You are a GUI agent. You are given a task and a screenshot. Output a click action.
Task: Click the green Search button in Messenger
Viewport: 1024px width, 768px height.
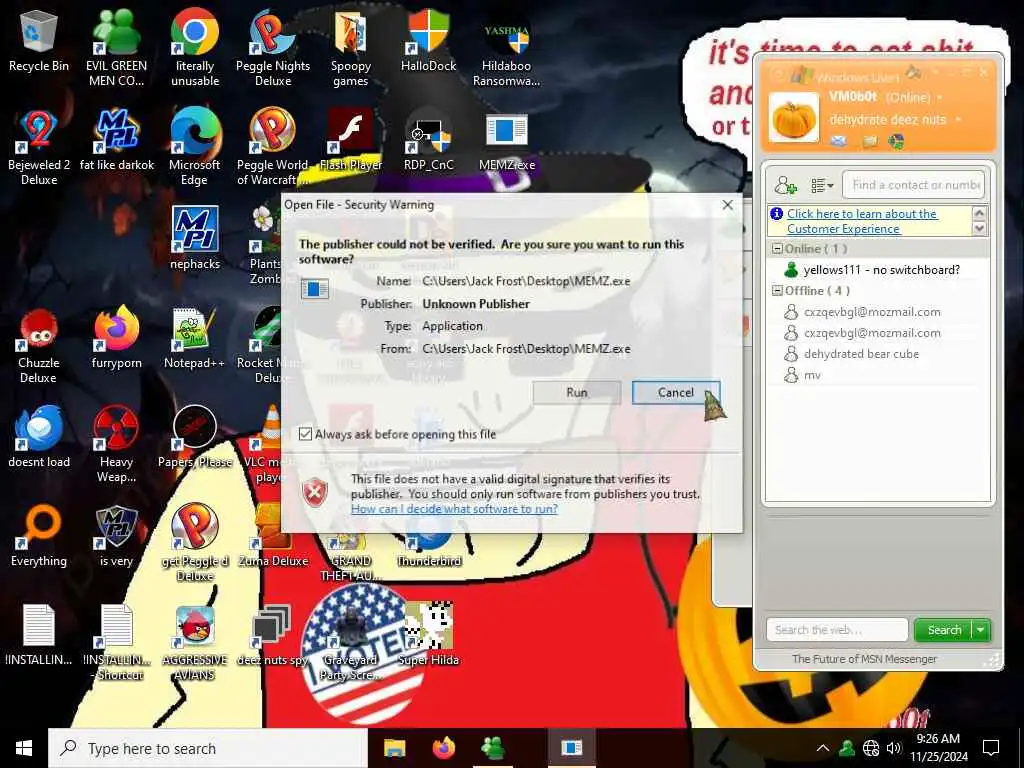tap(944, 630)
